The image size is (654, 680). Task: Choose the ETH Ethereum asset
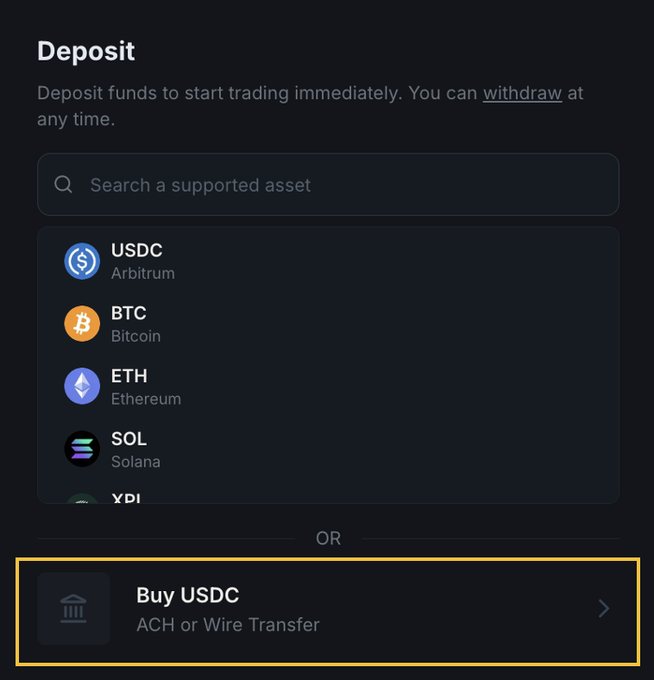click(328, 387)
